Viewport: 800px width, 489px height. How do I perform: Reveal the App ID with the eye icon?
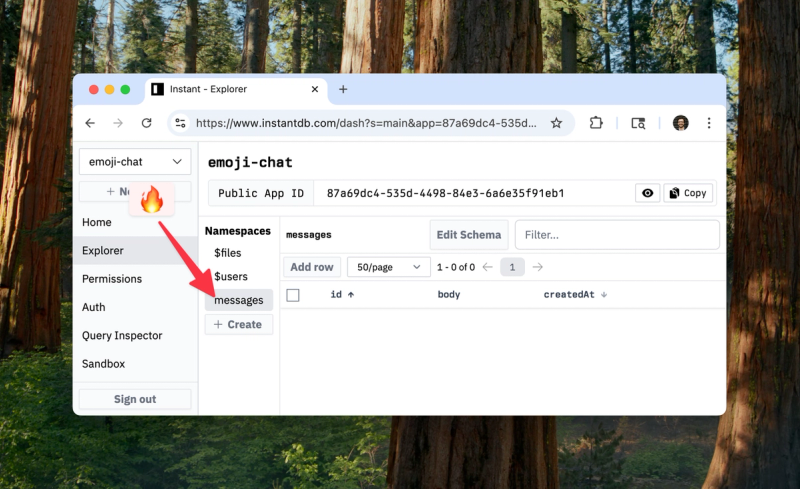(647, 193)
